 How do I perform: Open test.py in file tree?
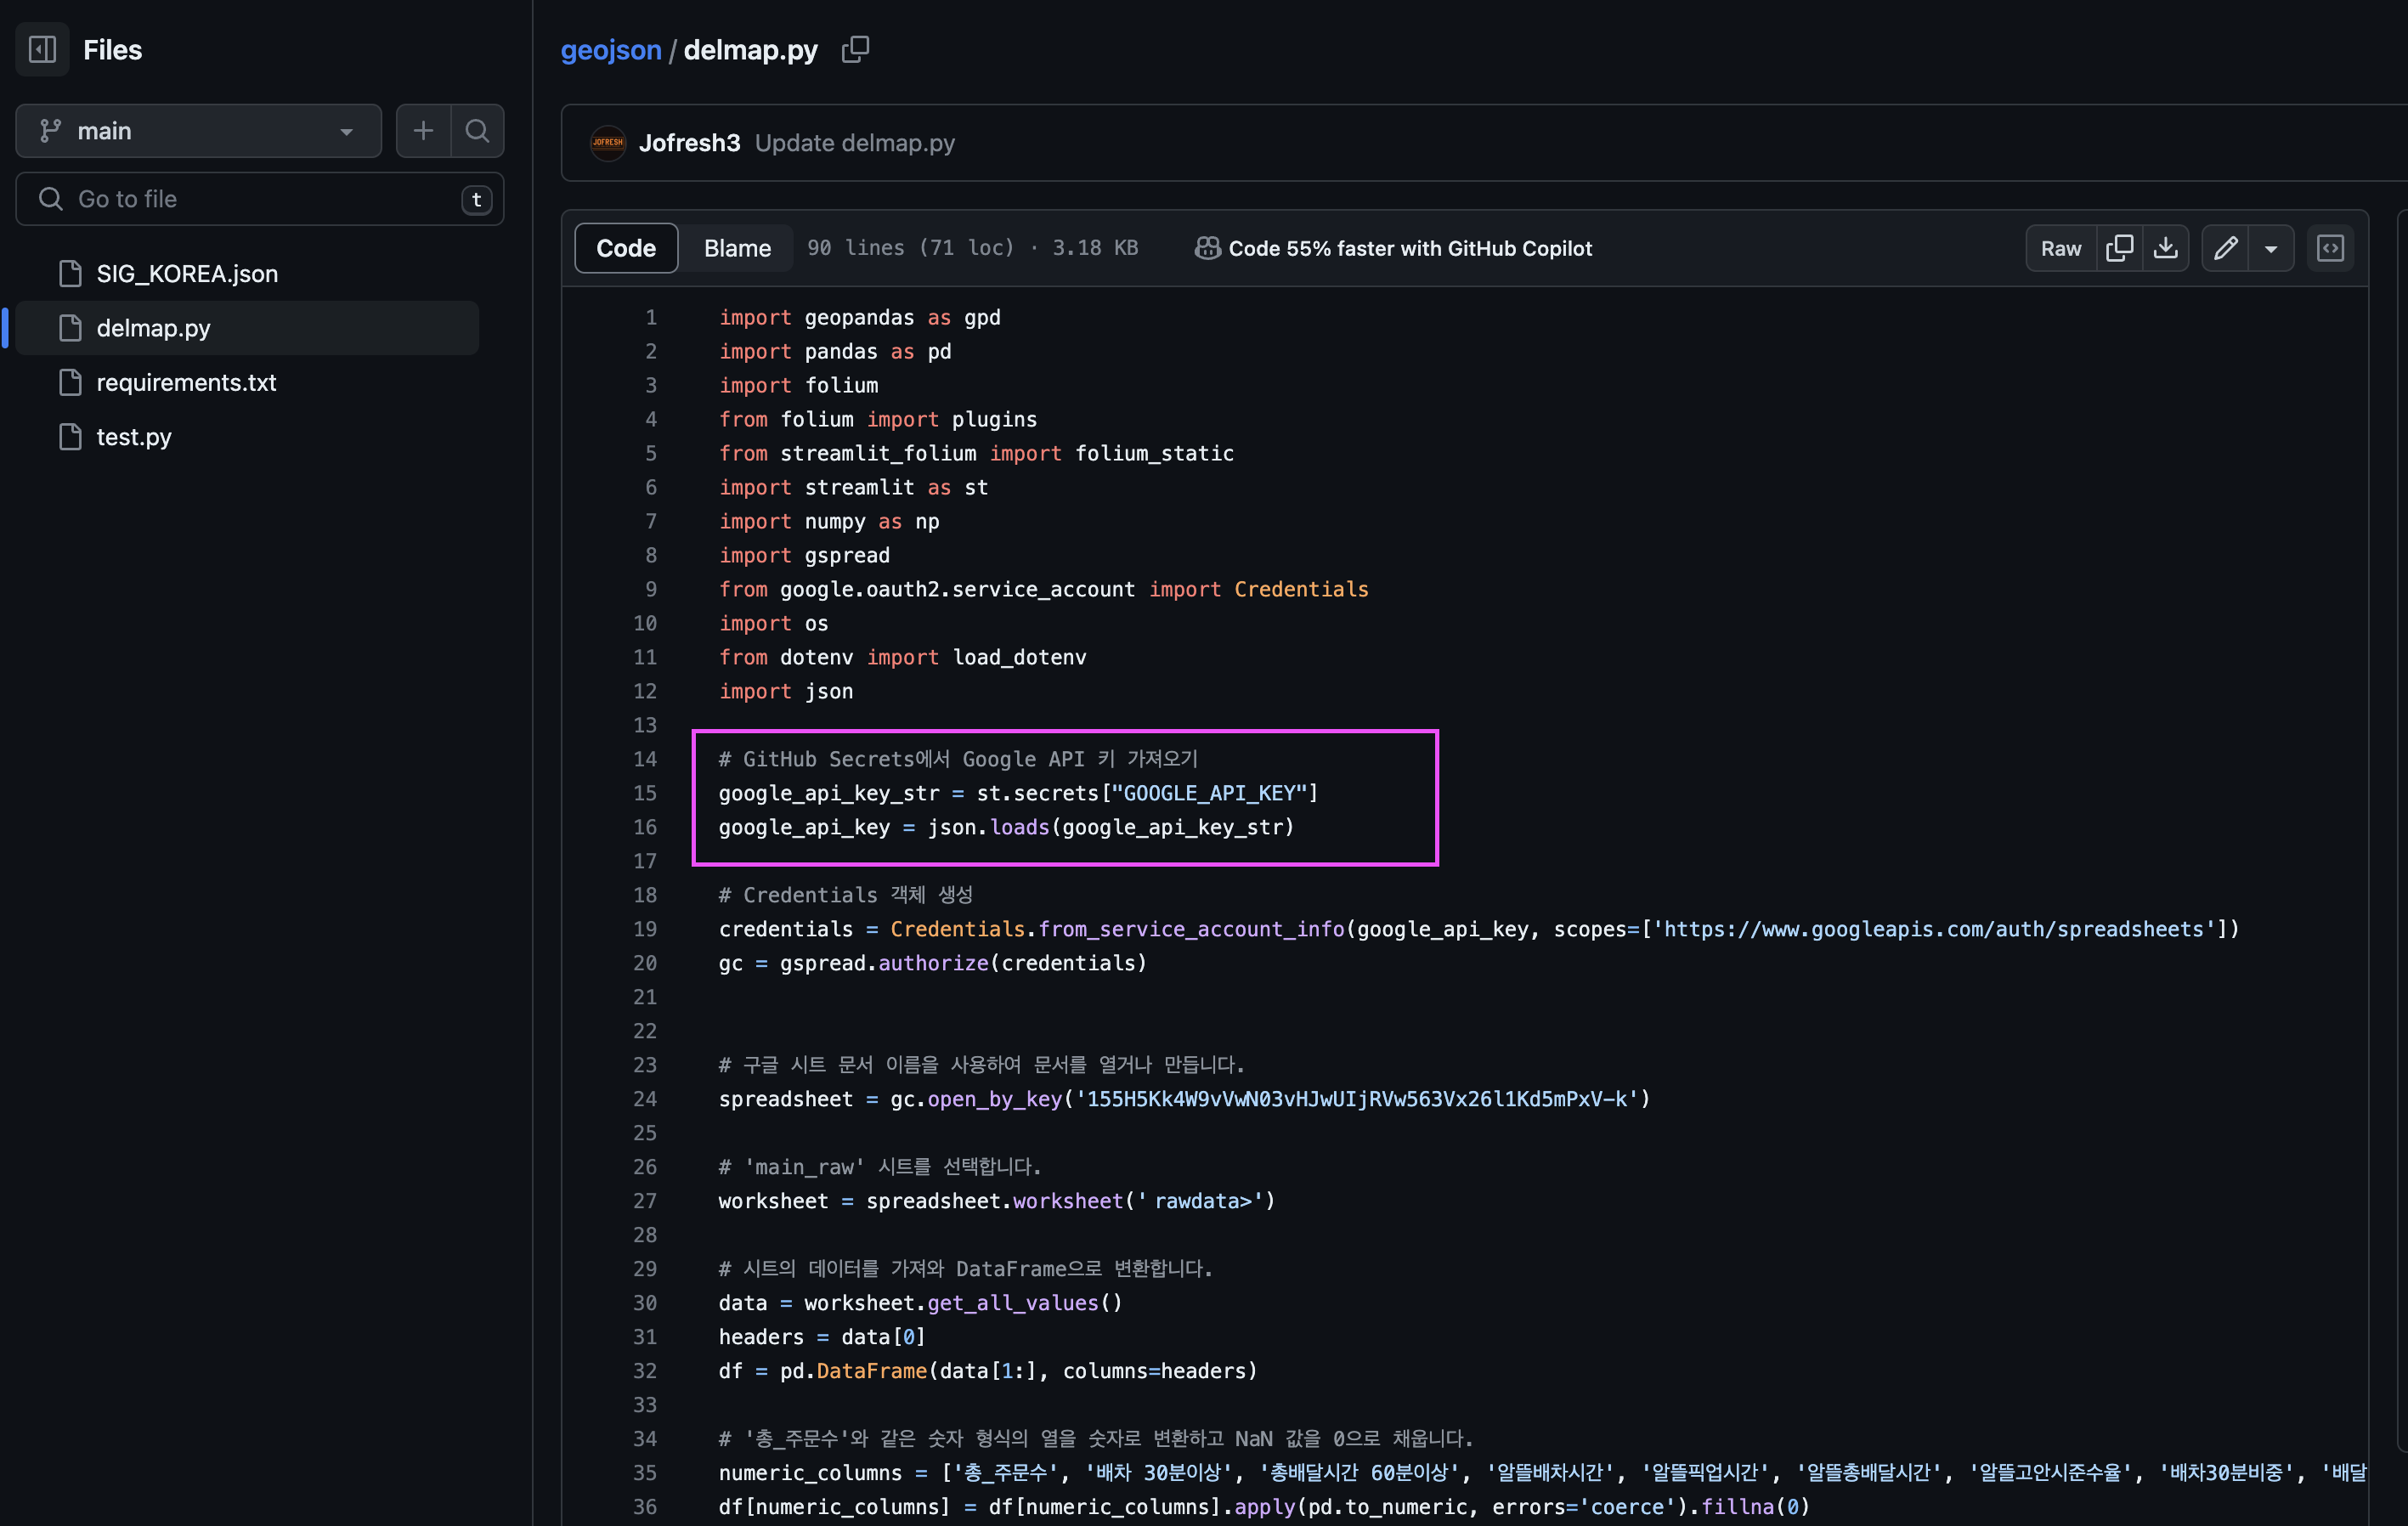point(134,437)
